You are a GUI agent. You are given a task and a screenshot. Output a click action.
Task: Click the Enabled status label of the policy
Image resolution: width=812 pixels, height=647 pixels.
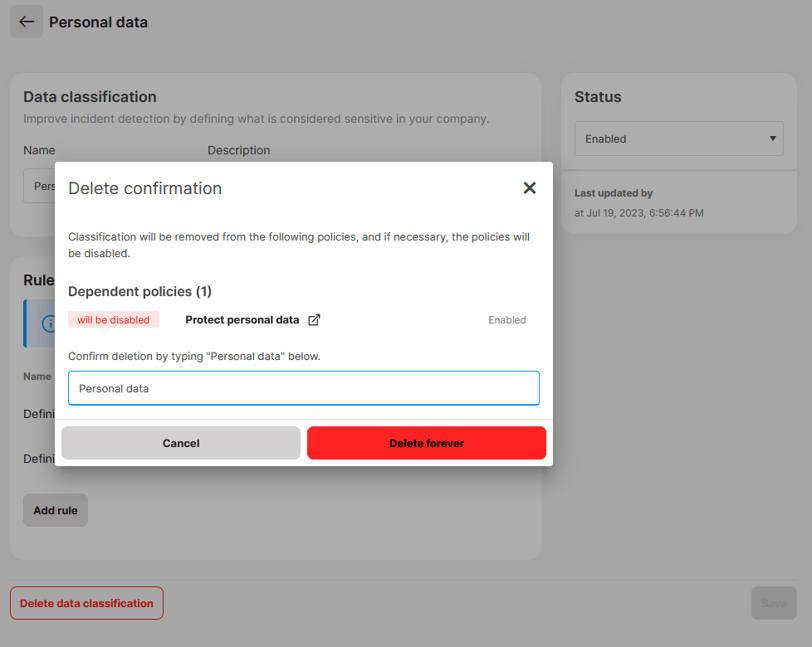pyautogui.click(x=507, y=319)
